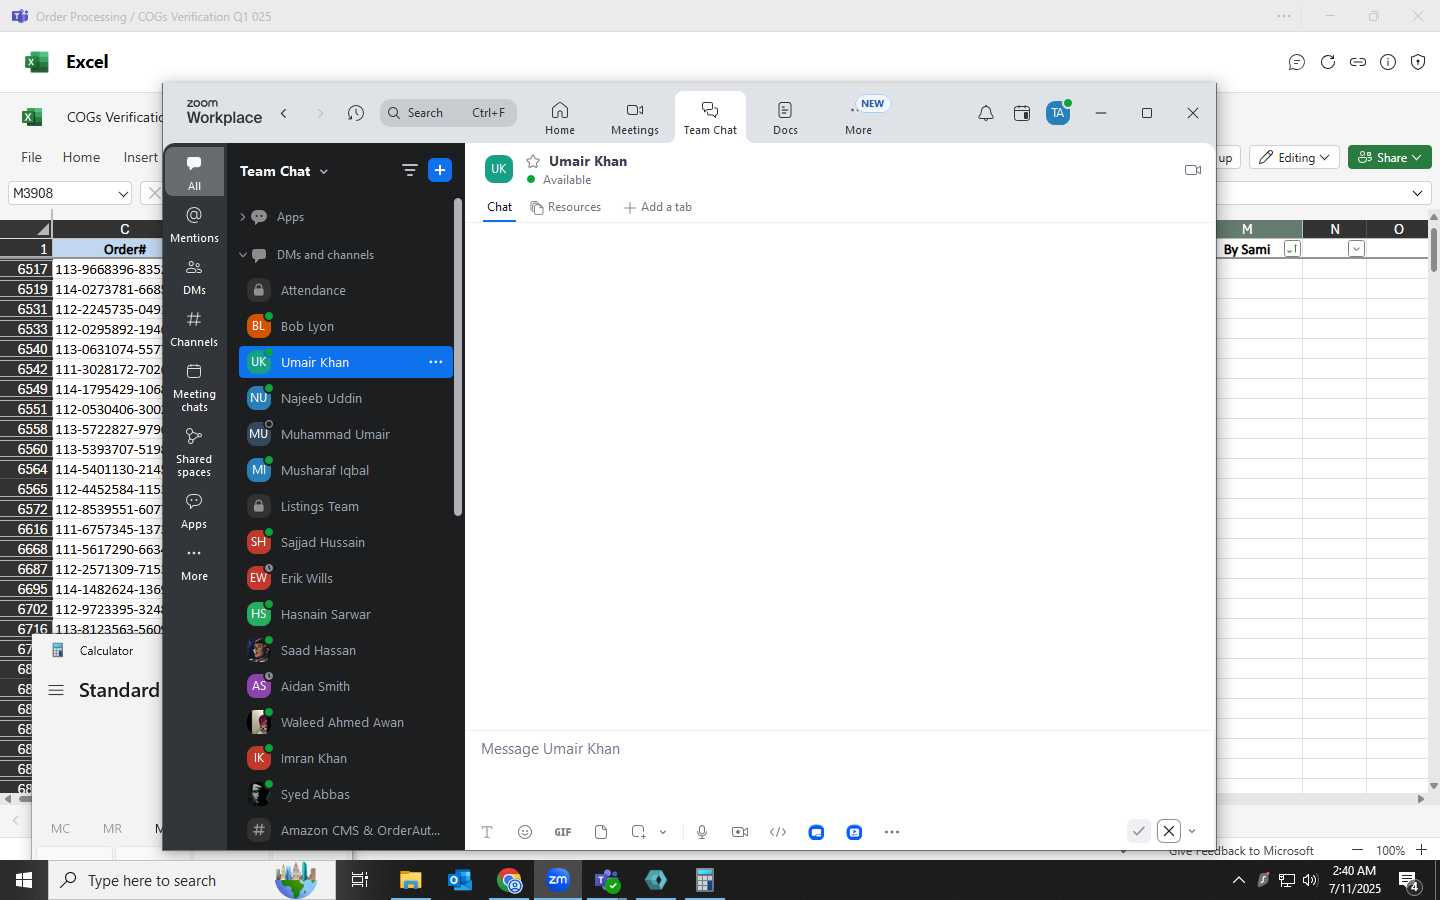Open screenshot capture dropdown arrow

pyautogui.click(x=662, y=832)
